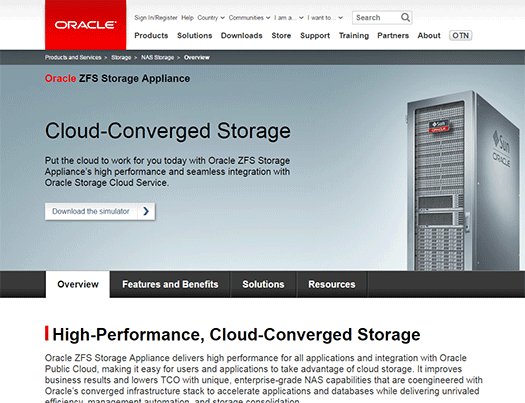The width and height of the screenshot is (525, 403).
Task: Click the Sign In/Register link
Action: tap(156, 18)
